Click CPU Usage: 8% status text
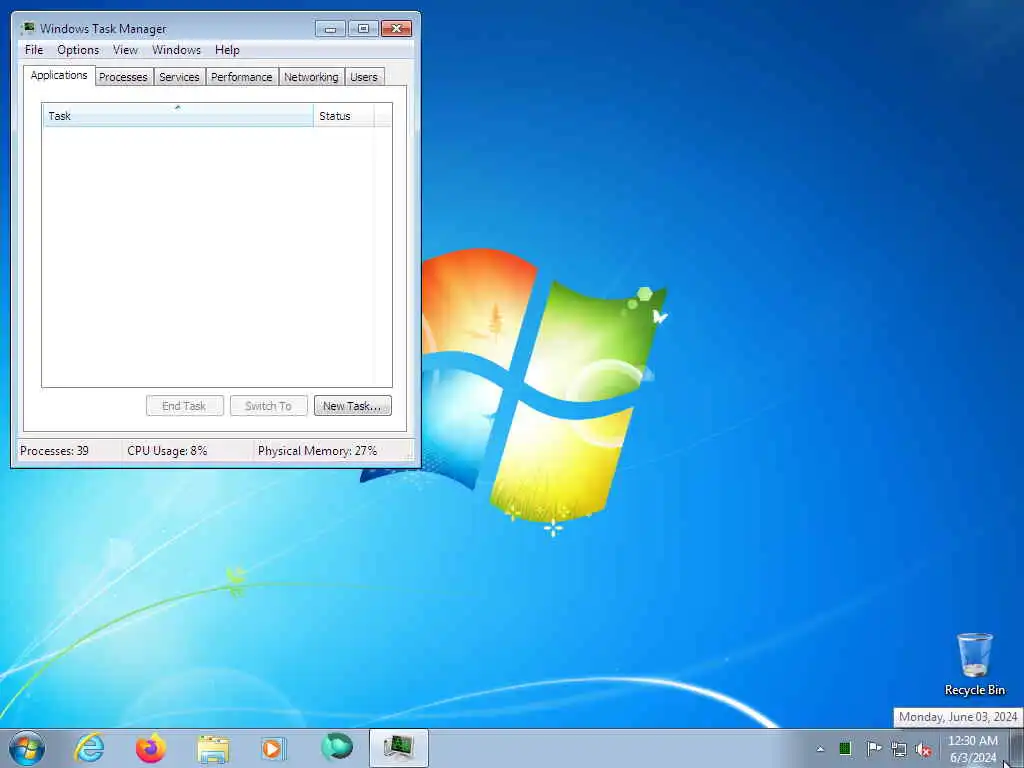The image size is (1024, 768). pos(167,451)
